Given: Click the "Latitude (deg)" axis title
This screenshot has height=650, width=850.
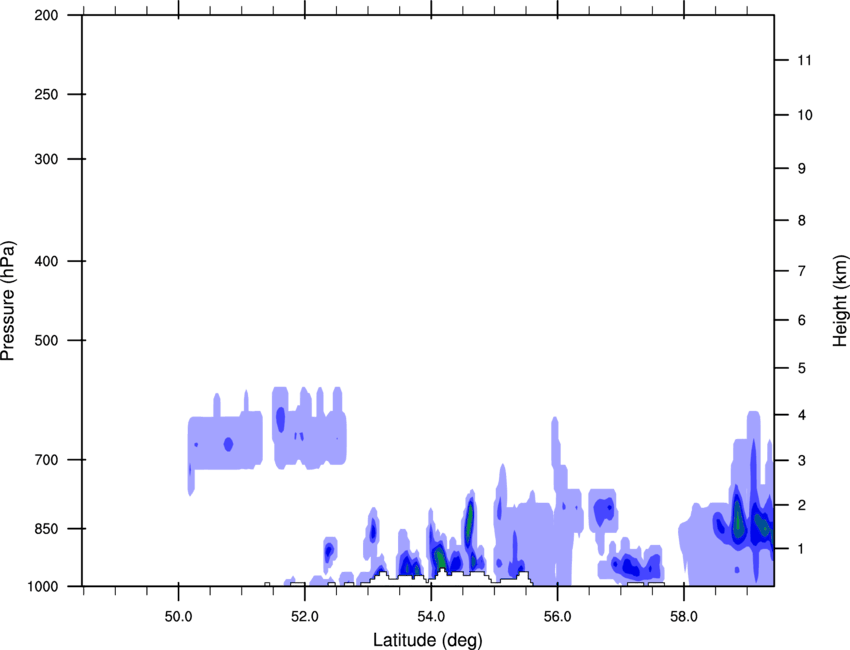Looking at the screenshot, I should 427,640.
